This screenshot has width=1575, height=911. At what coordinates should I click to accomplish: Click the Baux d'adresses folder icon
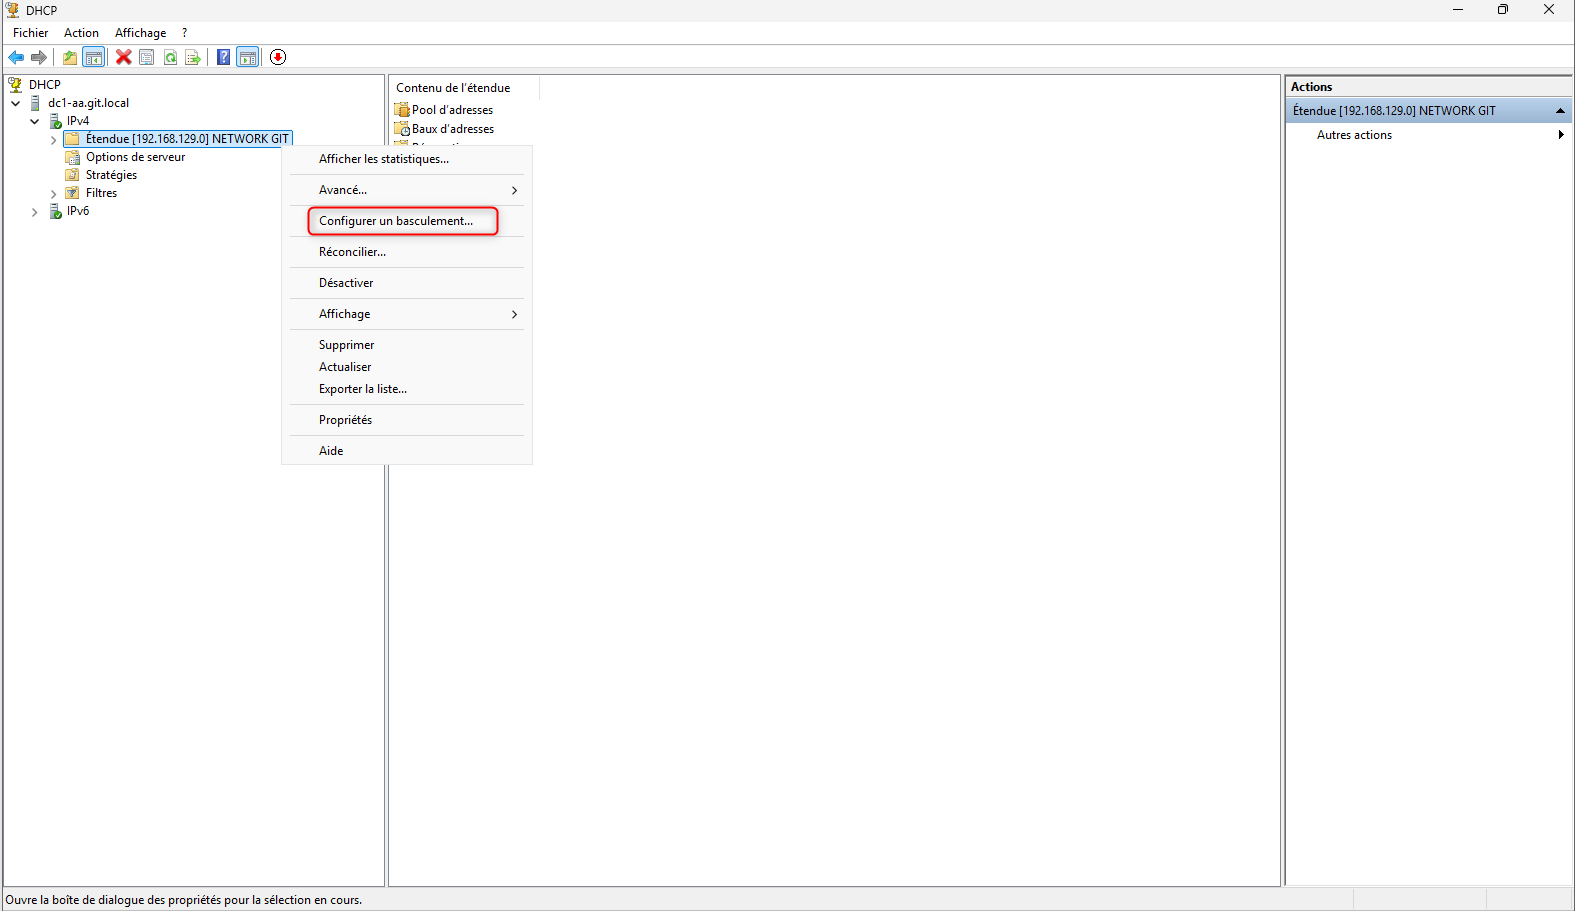(x=402, y=129)
